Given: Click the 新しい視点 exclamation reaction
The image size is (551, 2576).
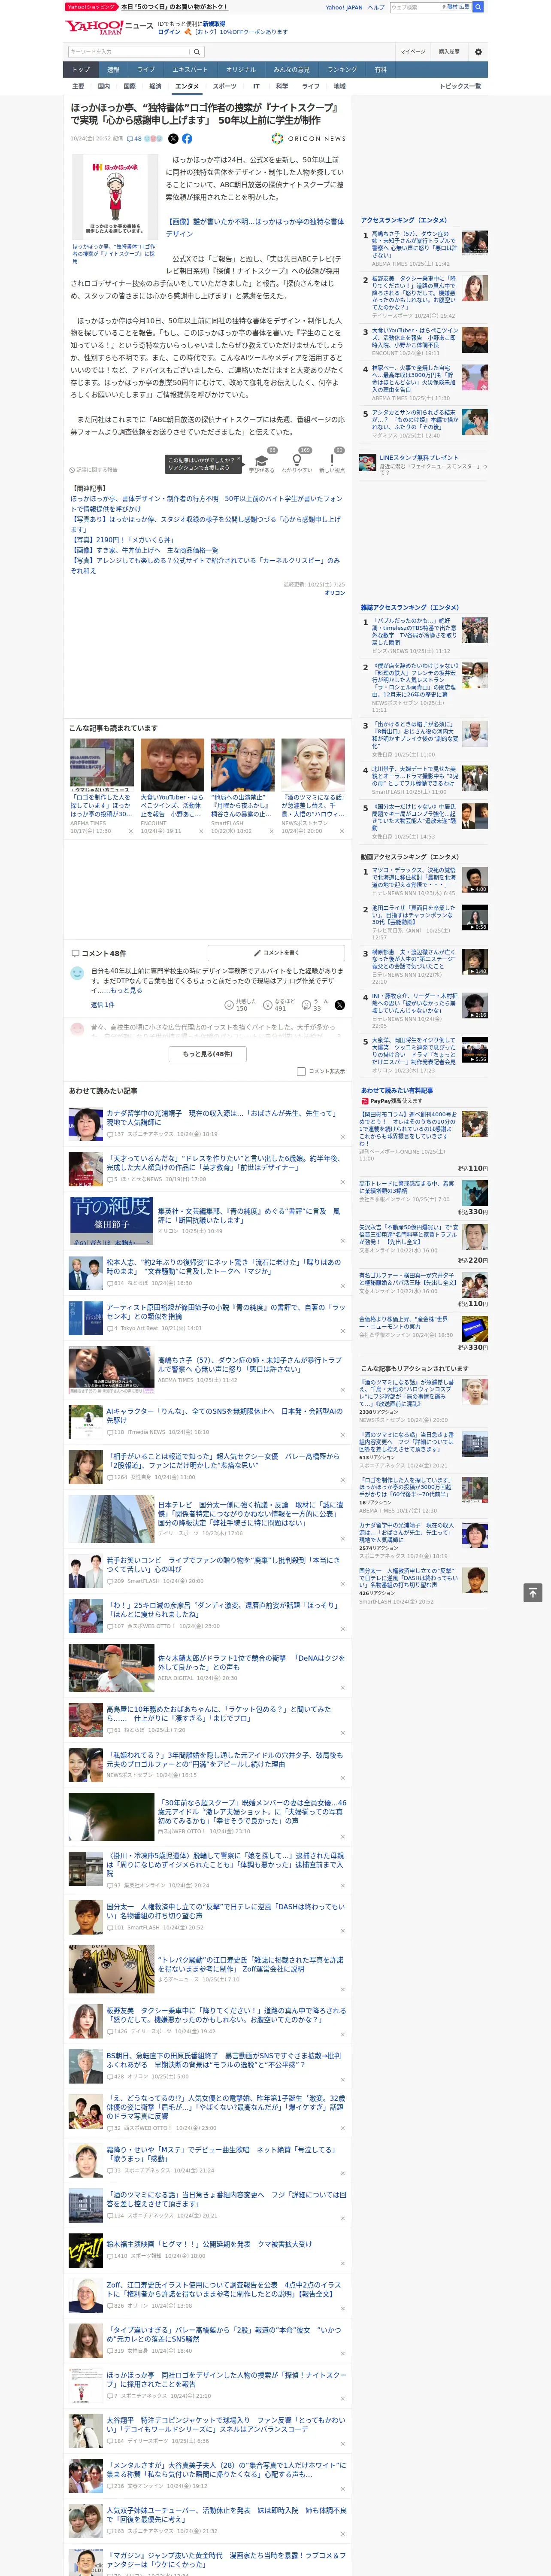Looking at the screenshot, I should coord(332,462).
